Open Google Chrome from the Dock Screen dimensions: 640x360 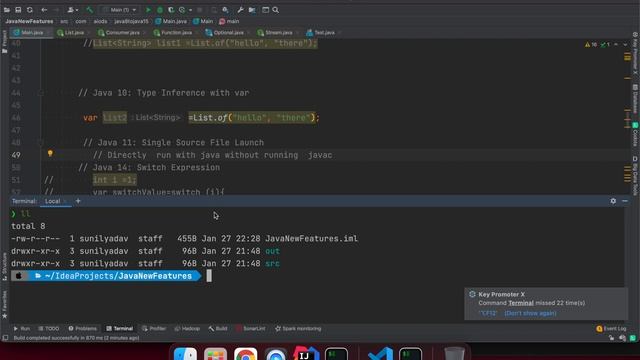246,354
